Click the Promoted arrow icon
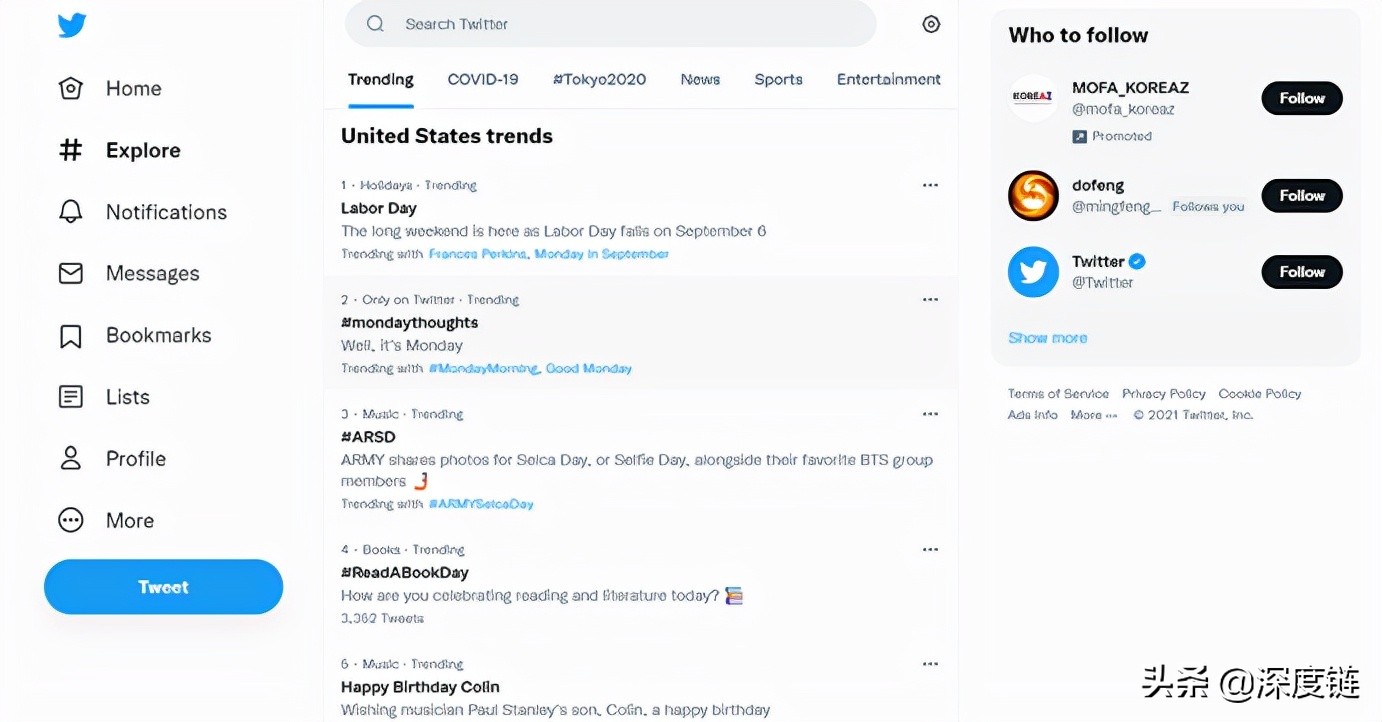Viewport: 1382px width, 722px height. click(x=1079, y=136)
